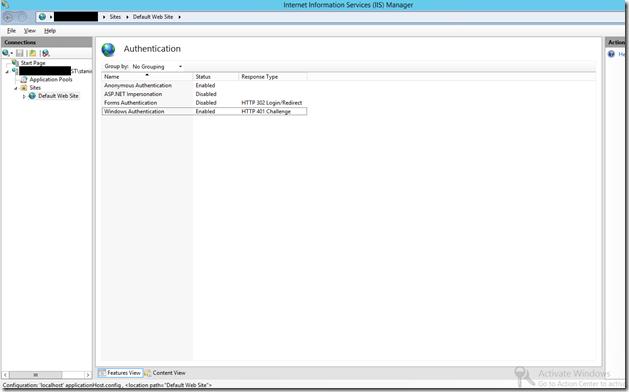Open the File menu
The height and width of the screenshot is (392, 629).
(11, 30)
